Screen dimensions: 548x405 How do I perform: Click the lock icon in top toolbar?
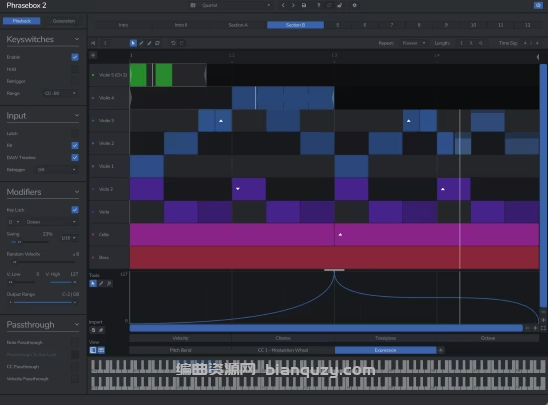pos(339,5)
